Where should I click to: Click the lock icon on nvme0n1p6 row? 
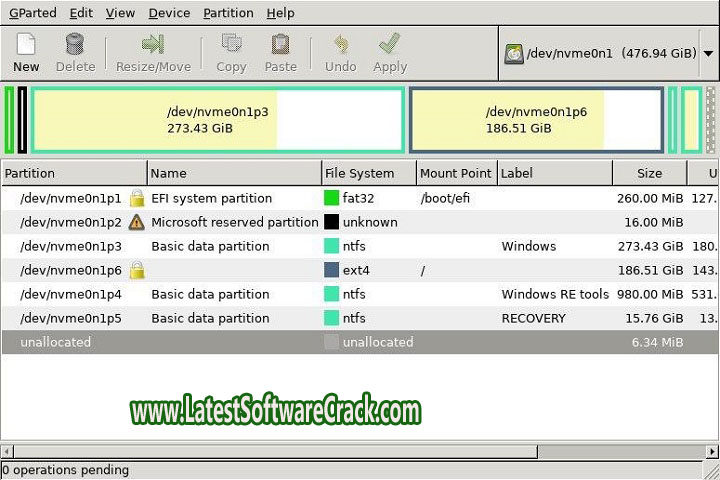pos(137,270)
